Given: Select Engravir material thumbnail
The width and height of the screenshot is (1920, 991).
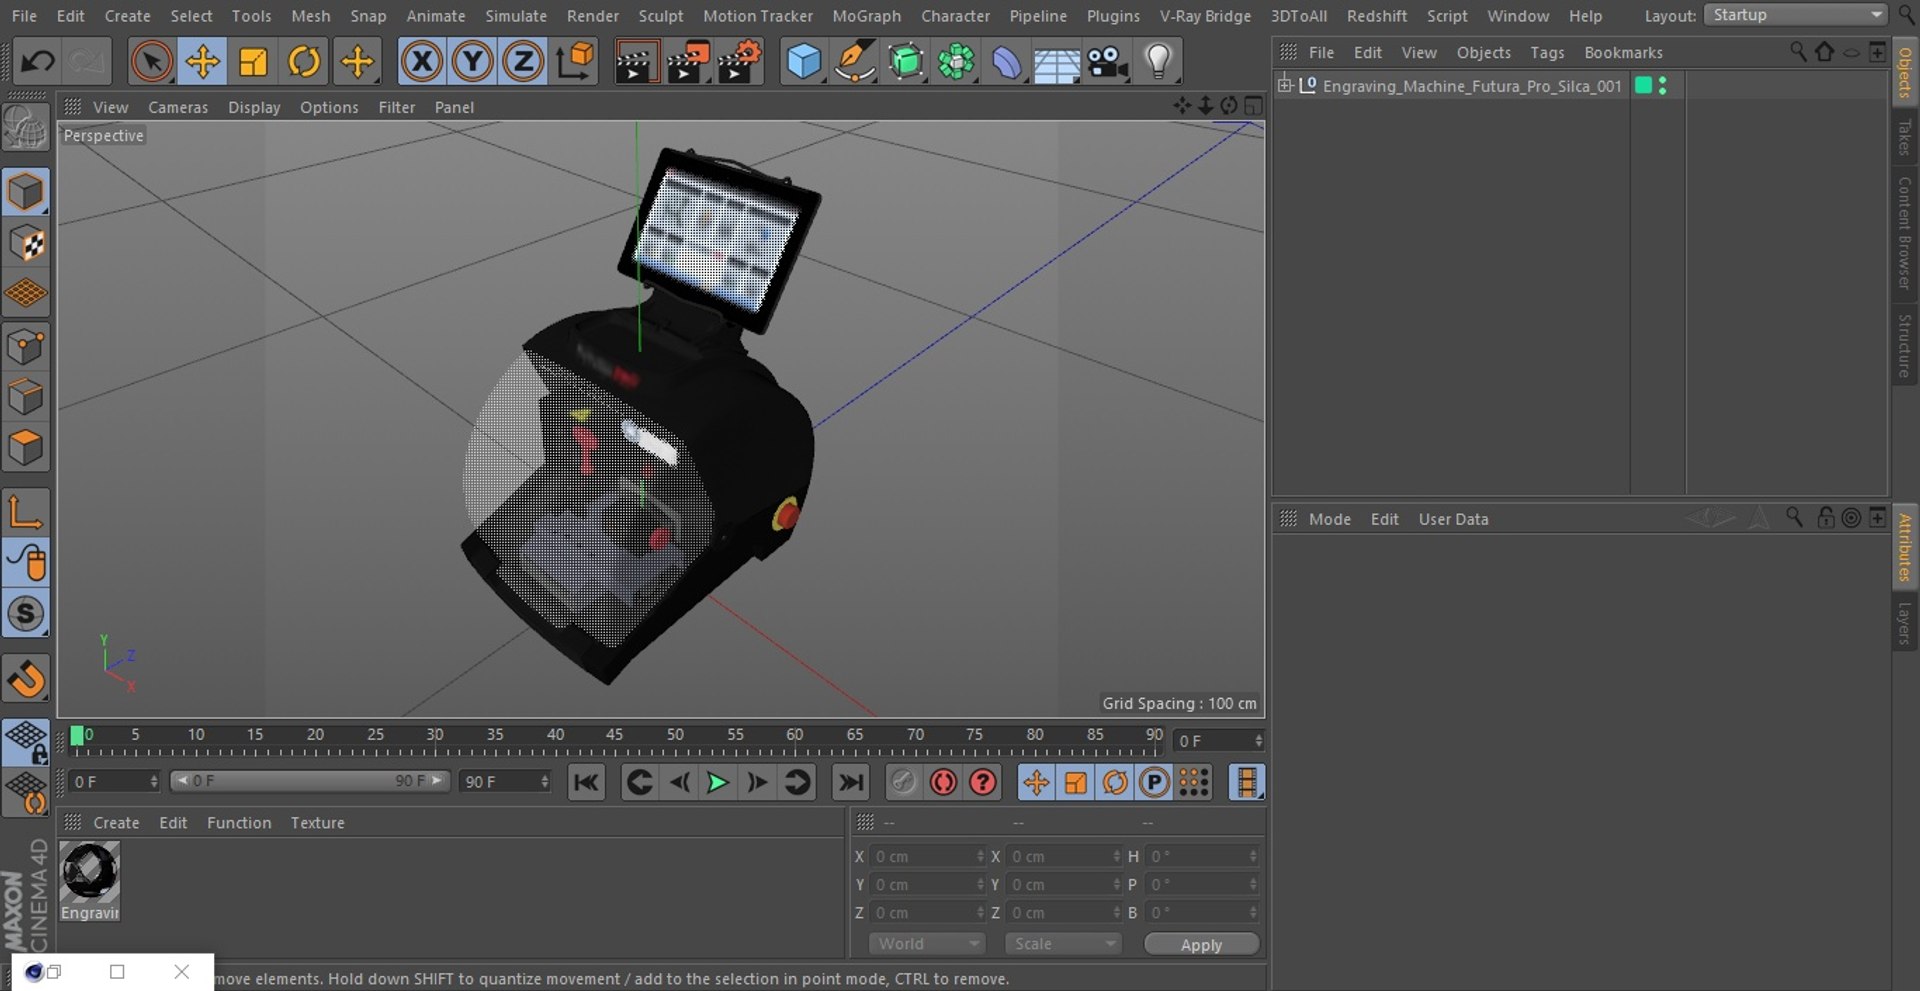Looking at the screenshot, I should point(90,880).
